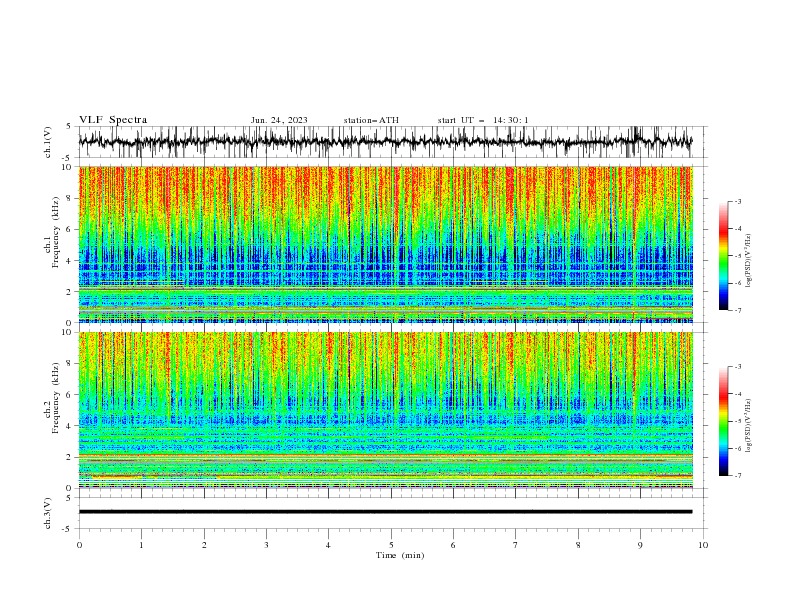Click the time axis tick label '5'
792x612 pixels.
(391, 545)
